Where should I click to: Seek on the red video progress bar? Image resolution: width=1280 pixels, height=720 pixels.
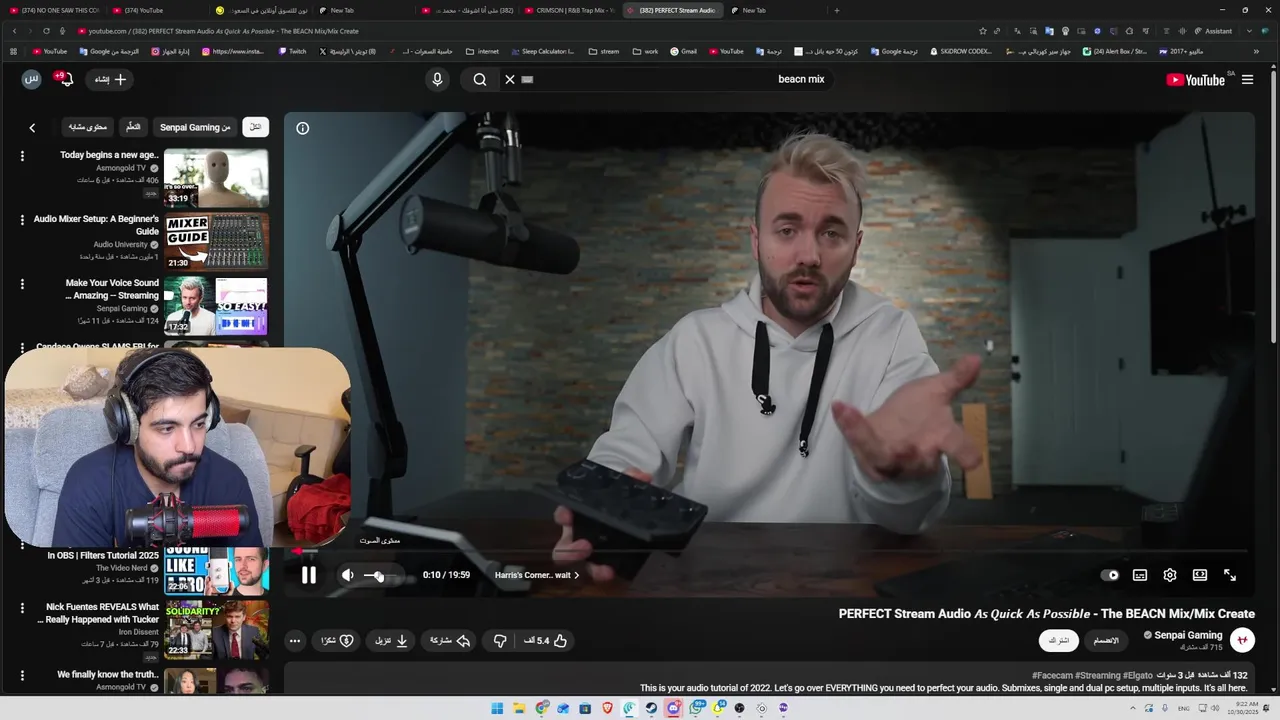[770, 551]
